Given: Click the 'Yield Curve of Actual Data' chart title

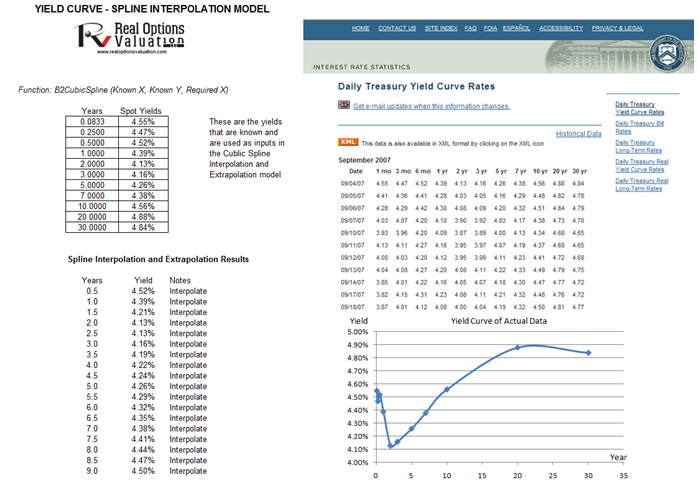Looking at the screenshot, I should [498, 321].
